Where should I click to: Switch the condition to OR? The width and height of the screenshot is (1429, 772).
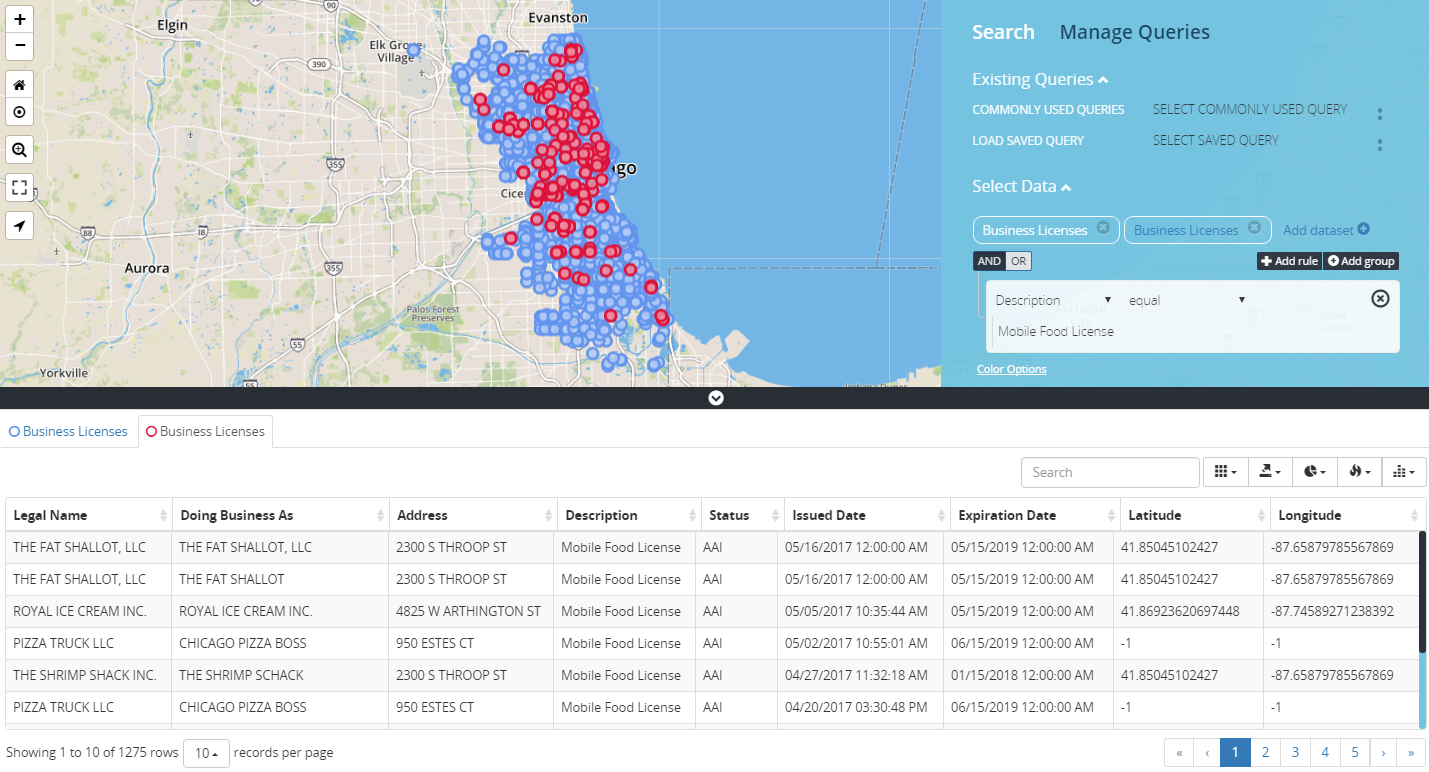coord(1018,261)
